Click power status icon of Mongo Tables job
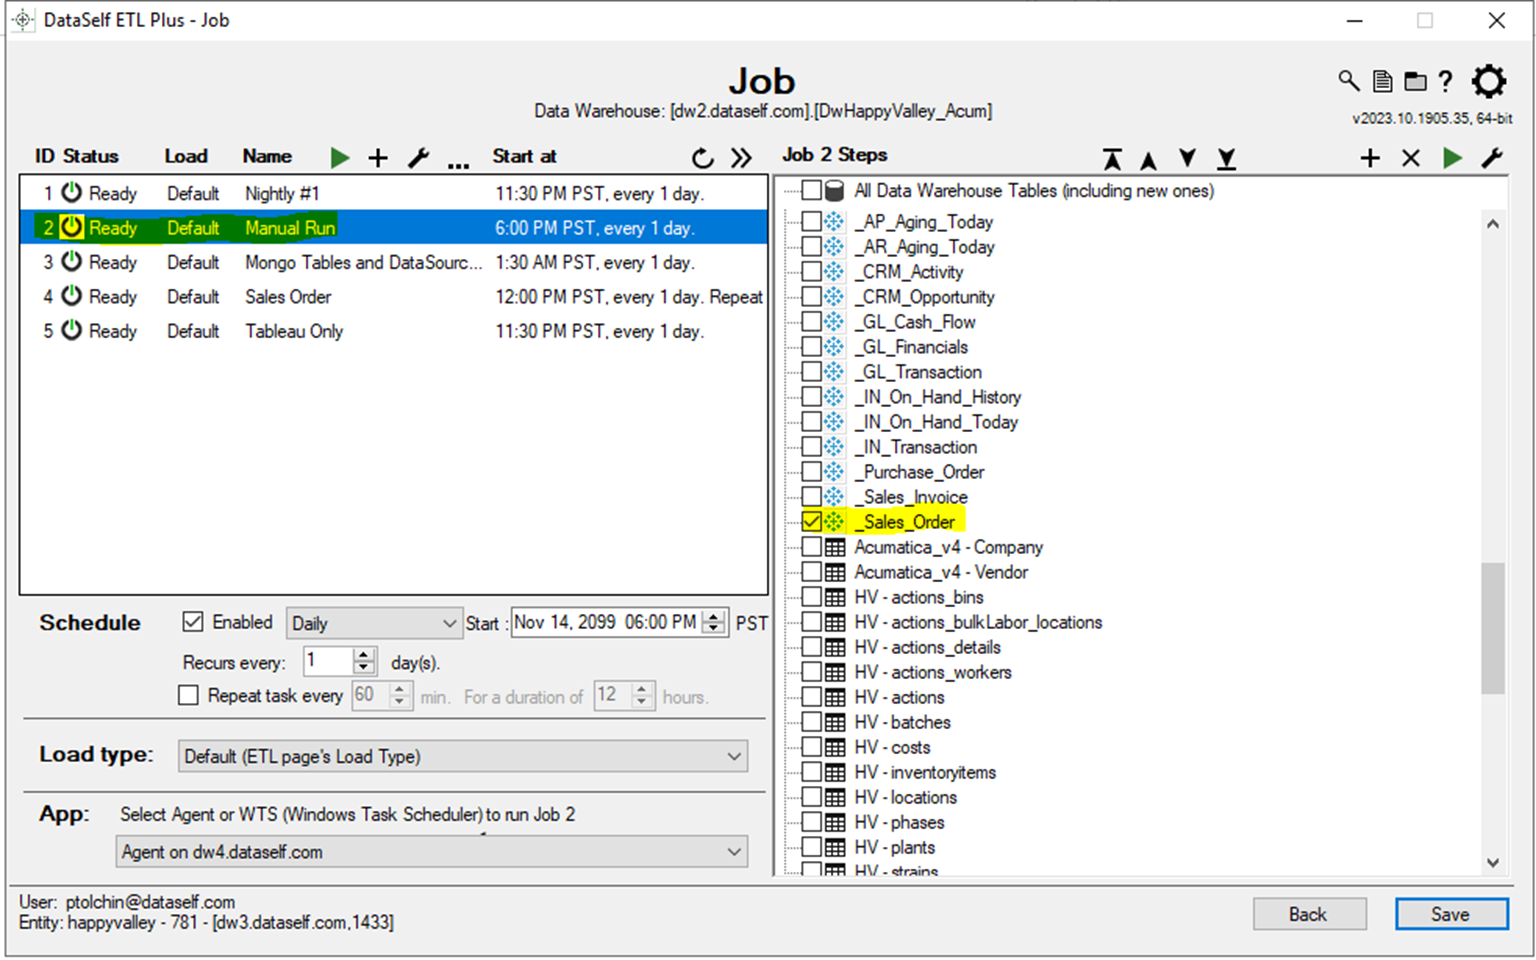The width and height of the screenshot is (1536, 960). 72,261
